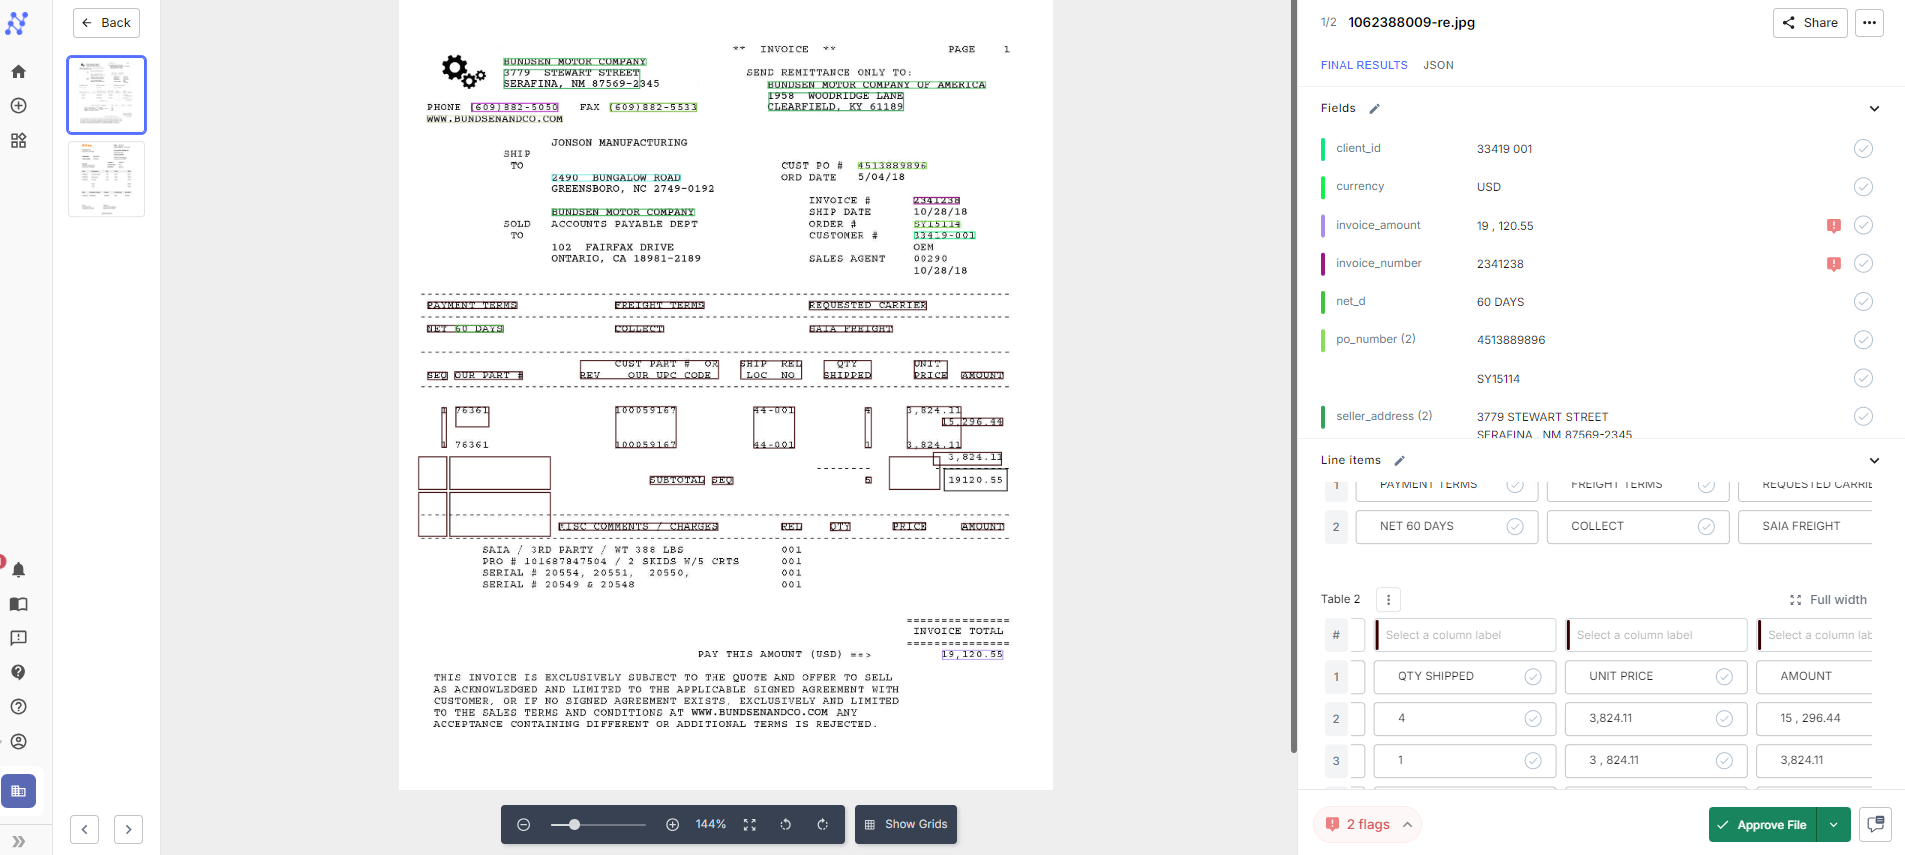
Task: Open second Select a column label dropdown
Action: coord(1656,635)
